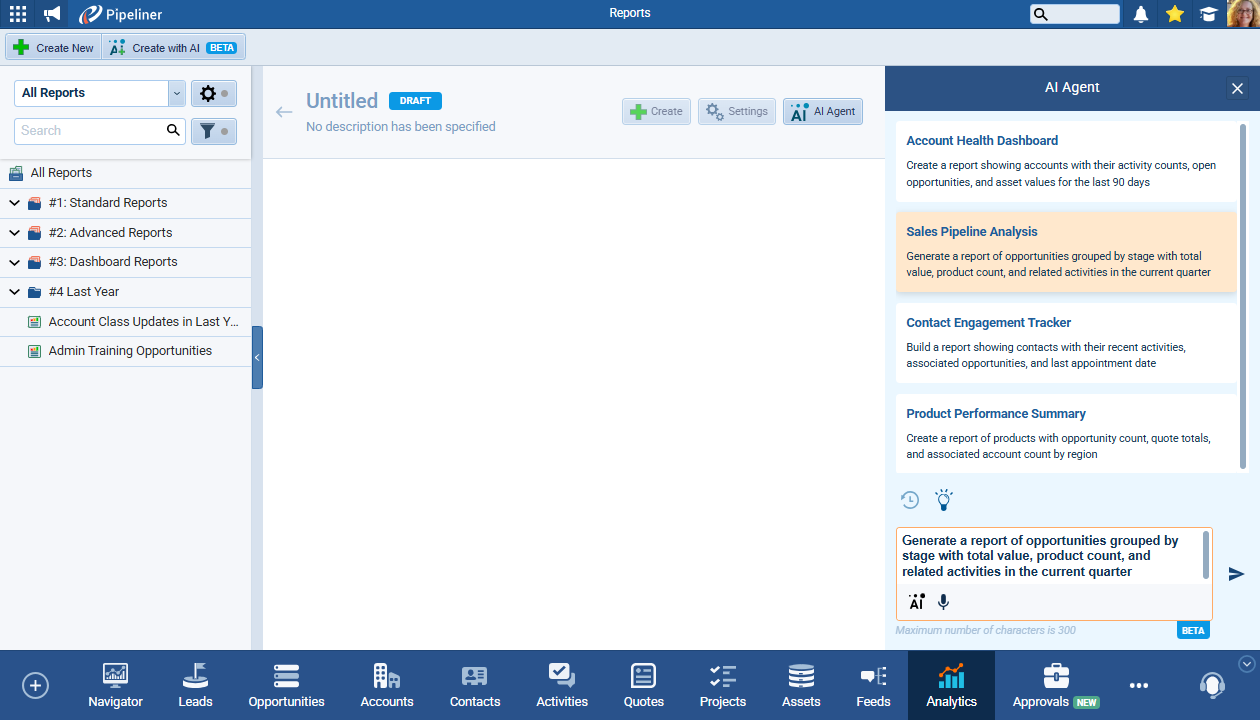Click the Create New button
Screen dimensions: 1260x720
[x=53, y=48]
